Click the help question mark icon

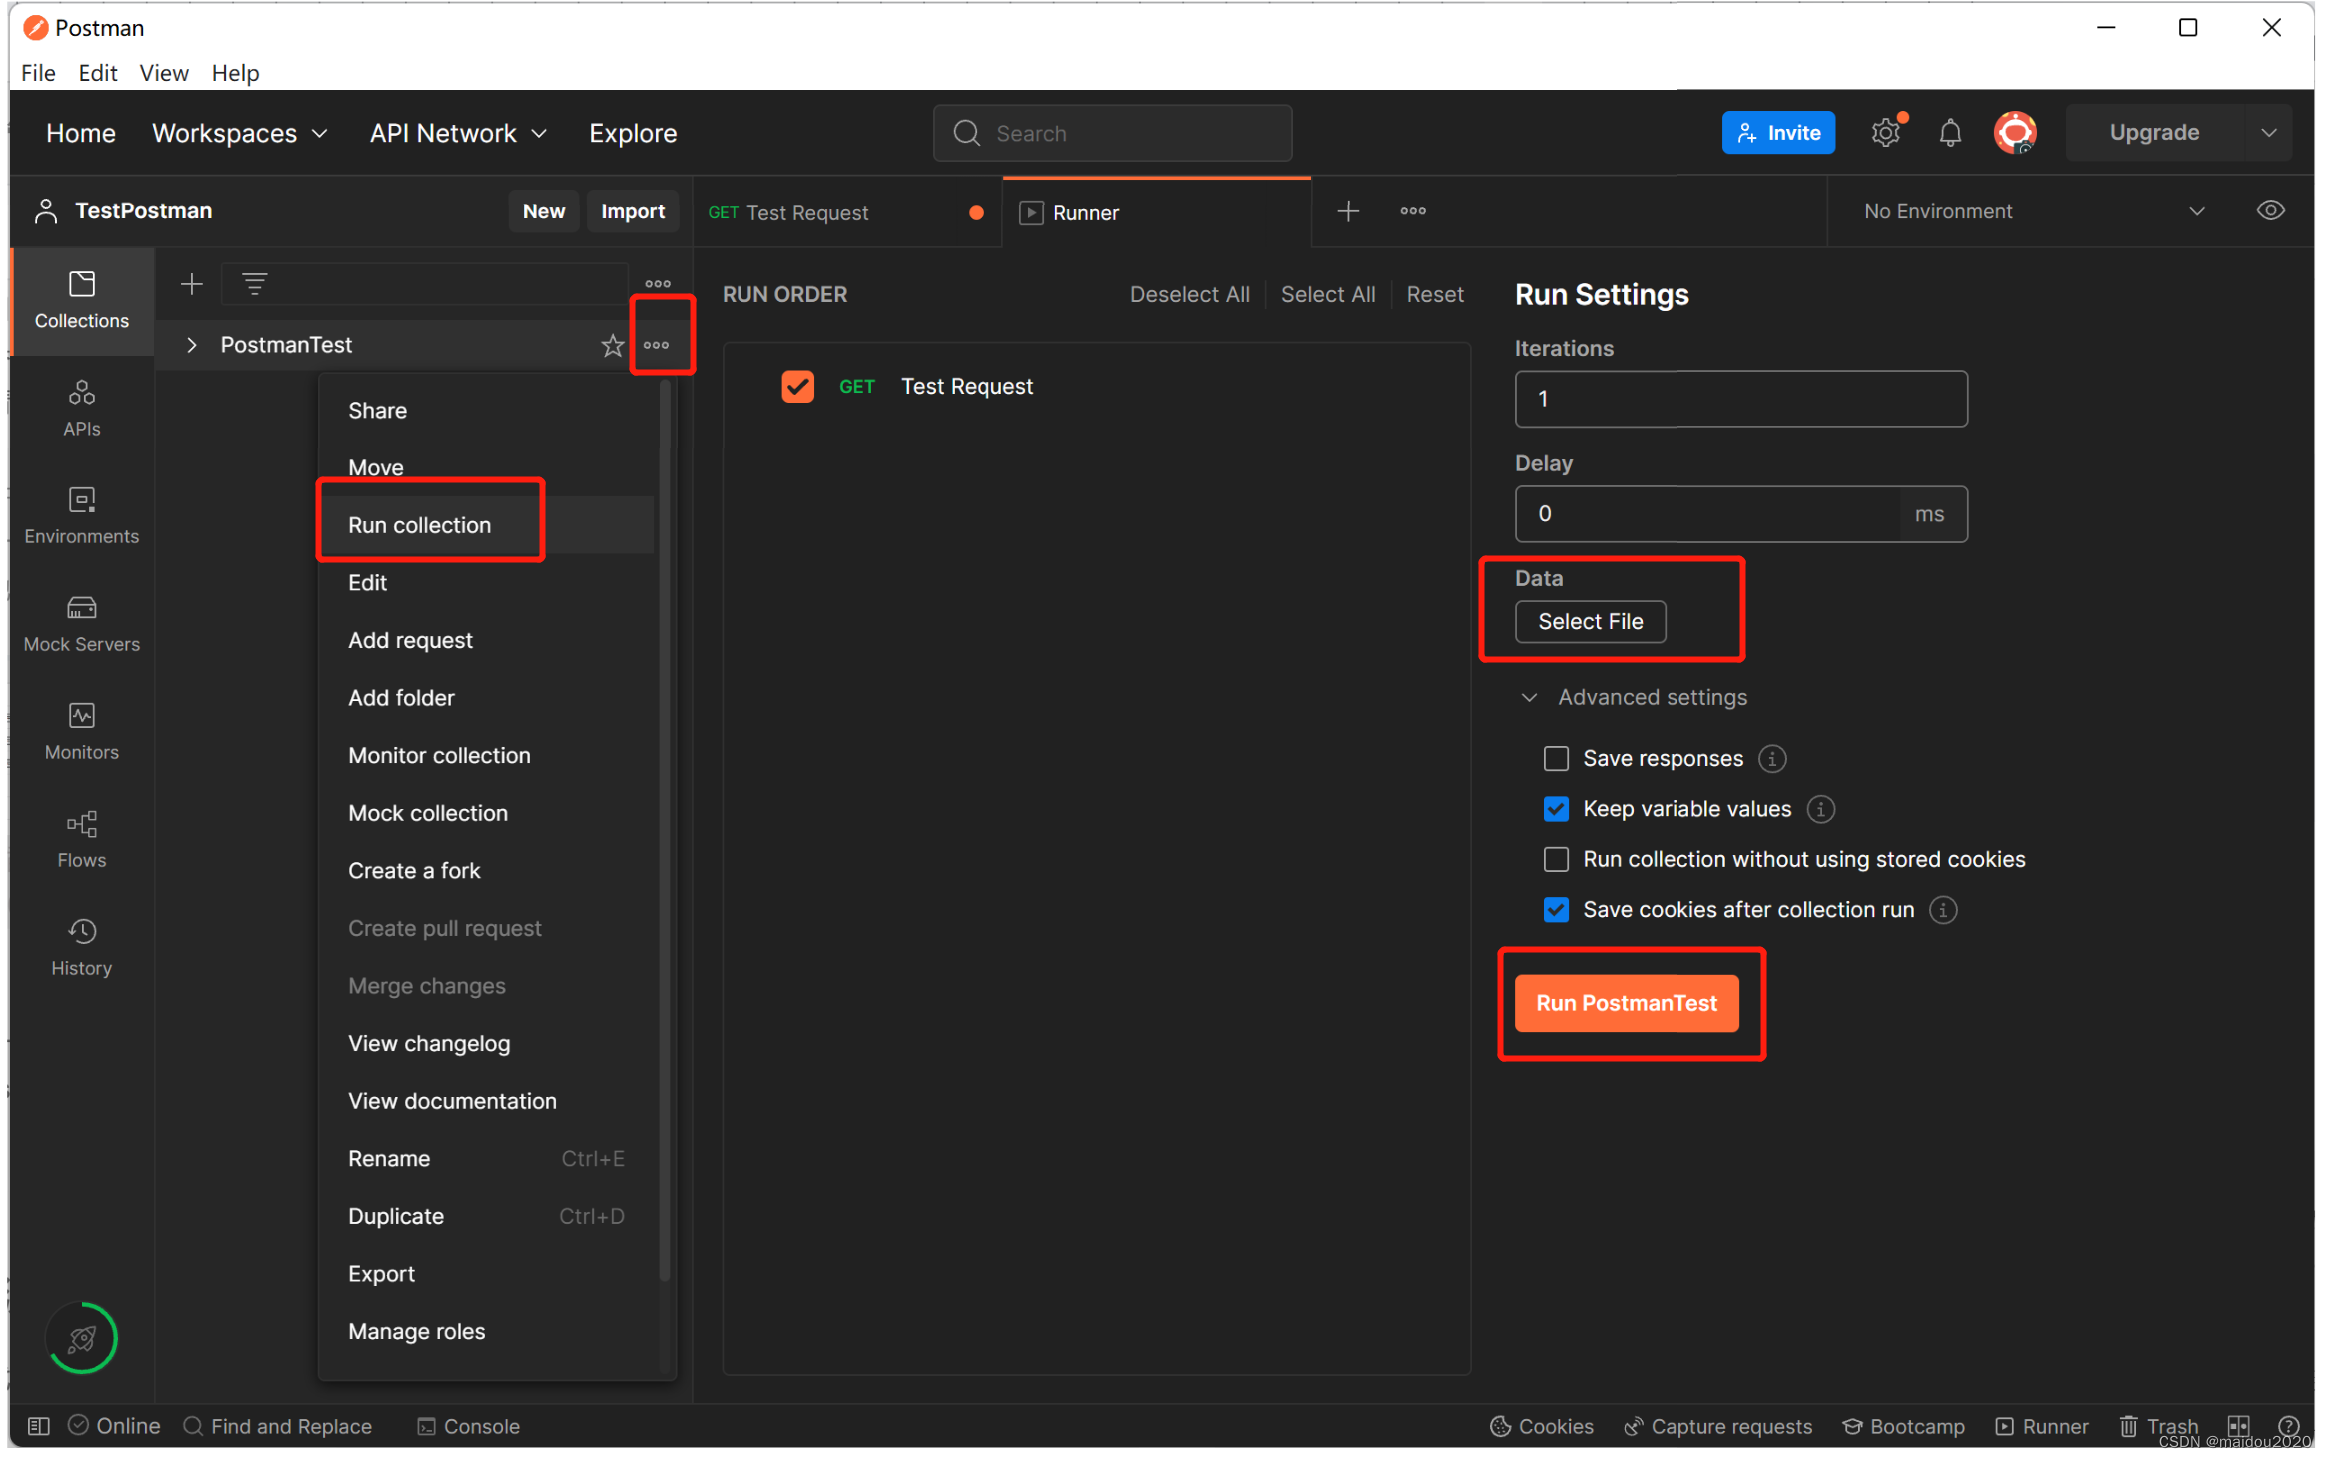click(x=2288, y=1426)
